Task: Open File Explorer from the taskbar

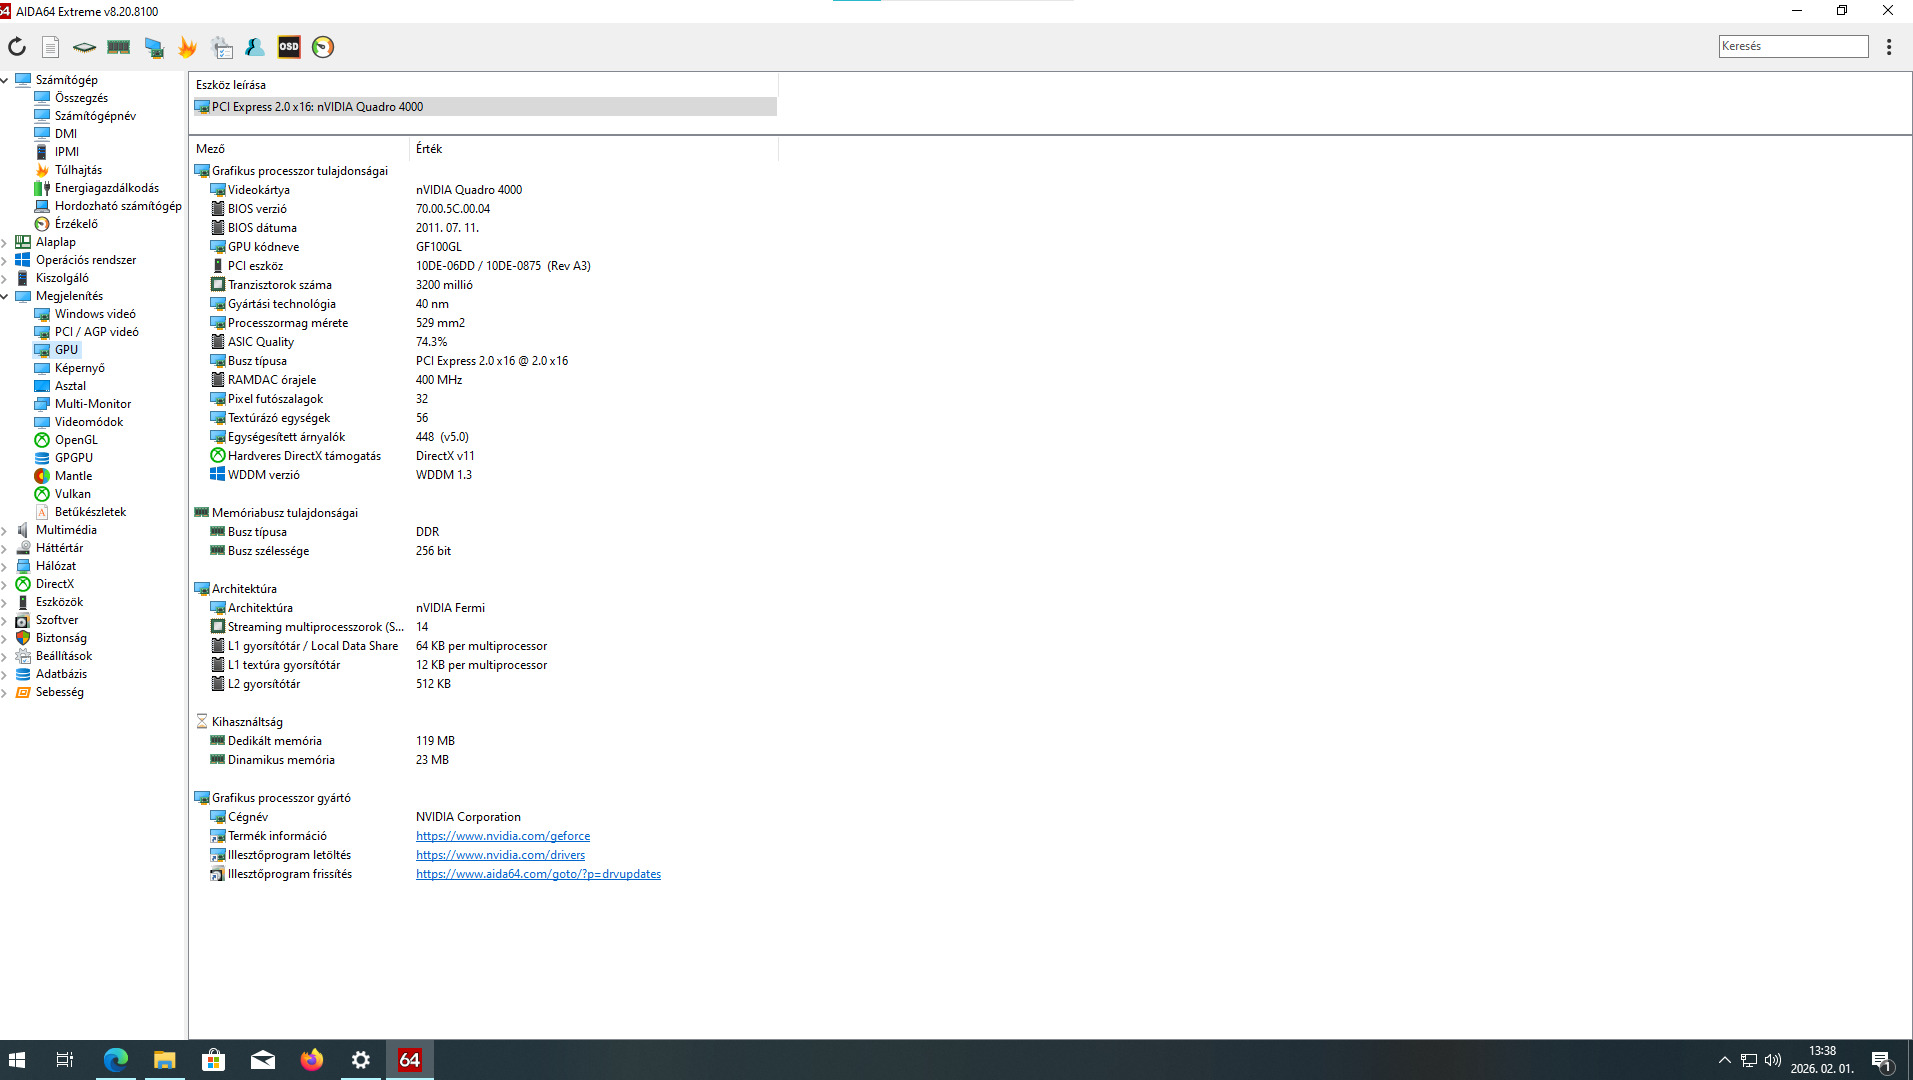Action: click(165, 1060)
